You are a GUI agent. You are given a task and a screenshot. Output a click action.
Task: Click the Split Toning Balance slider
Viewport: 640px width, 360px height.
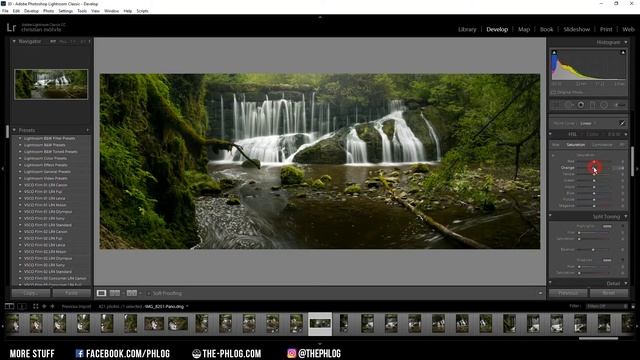[594, 249]
